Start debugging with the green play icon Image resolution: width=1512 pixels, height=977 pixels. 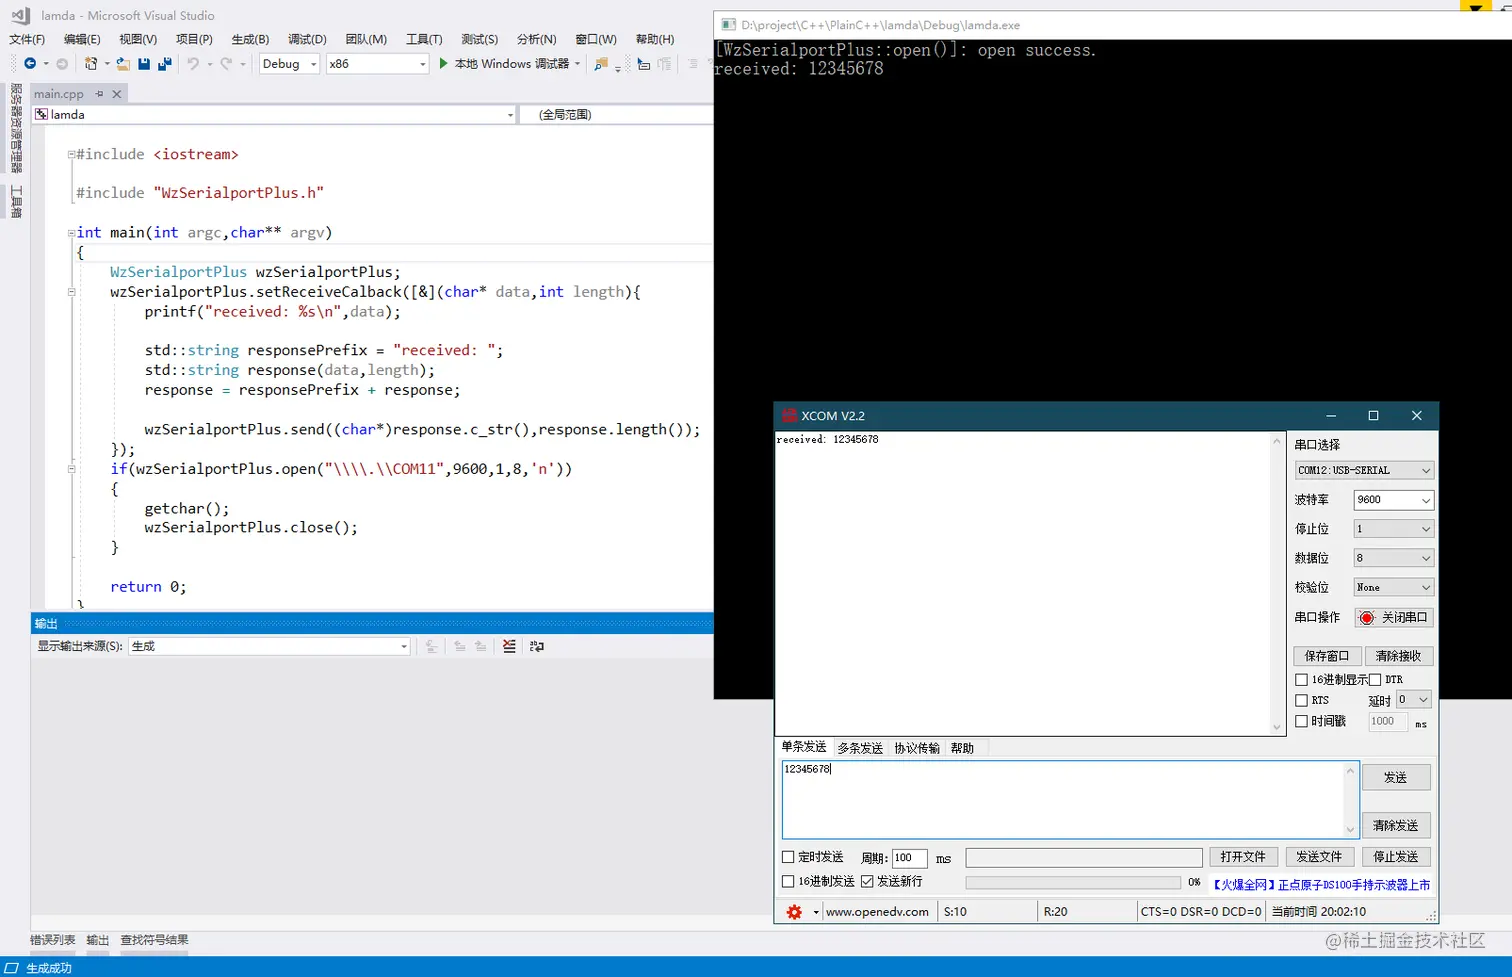click(x=444, y=63)
